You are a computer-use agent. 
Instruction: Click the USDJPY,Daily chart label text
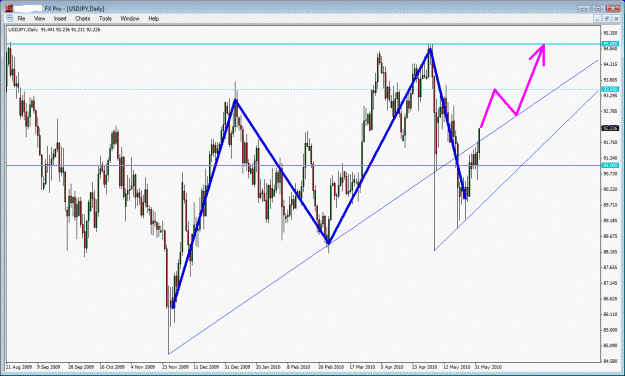(x=23, y=30)
